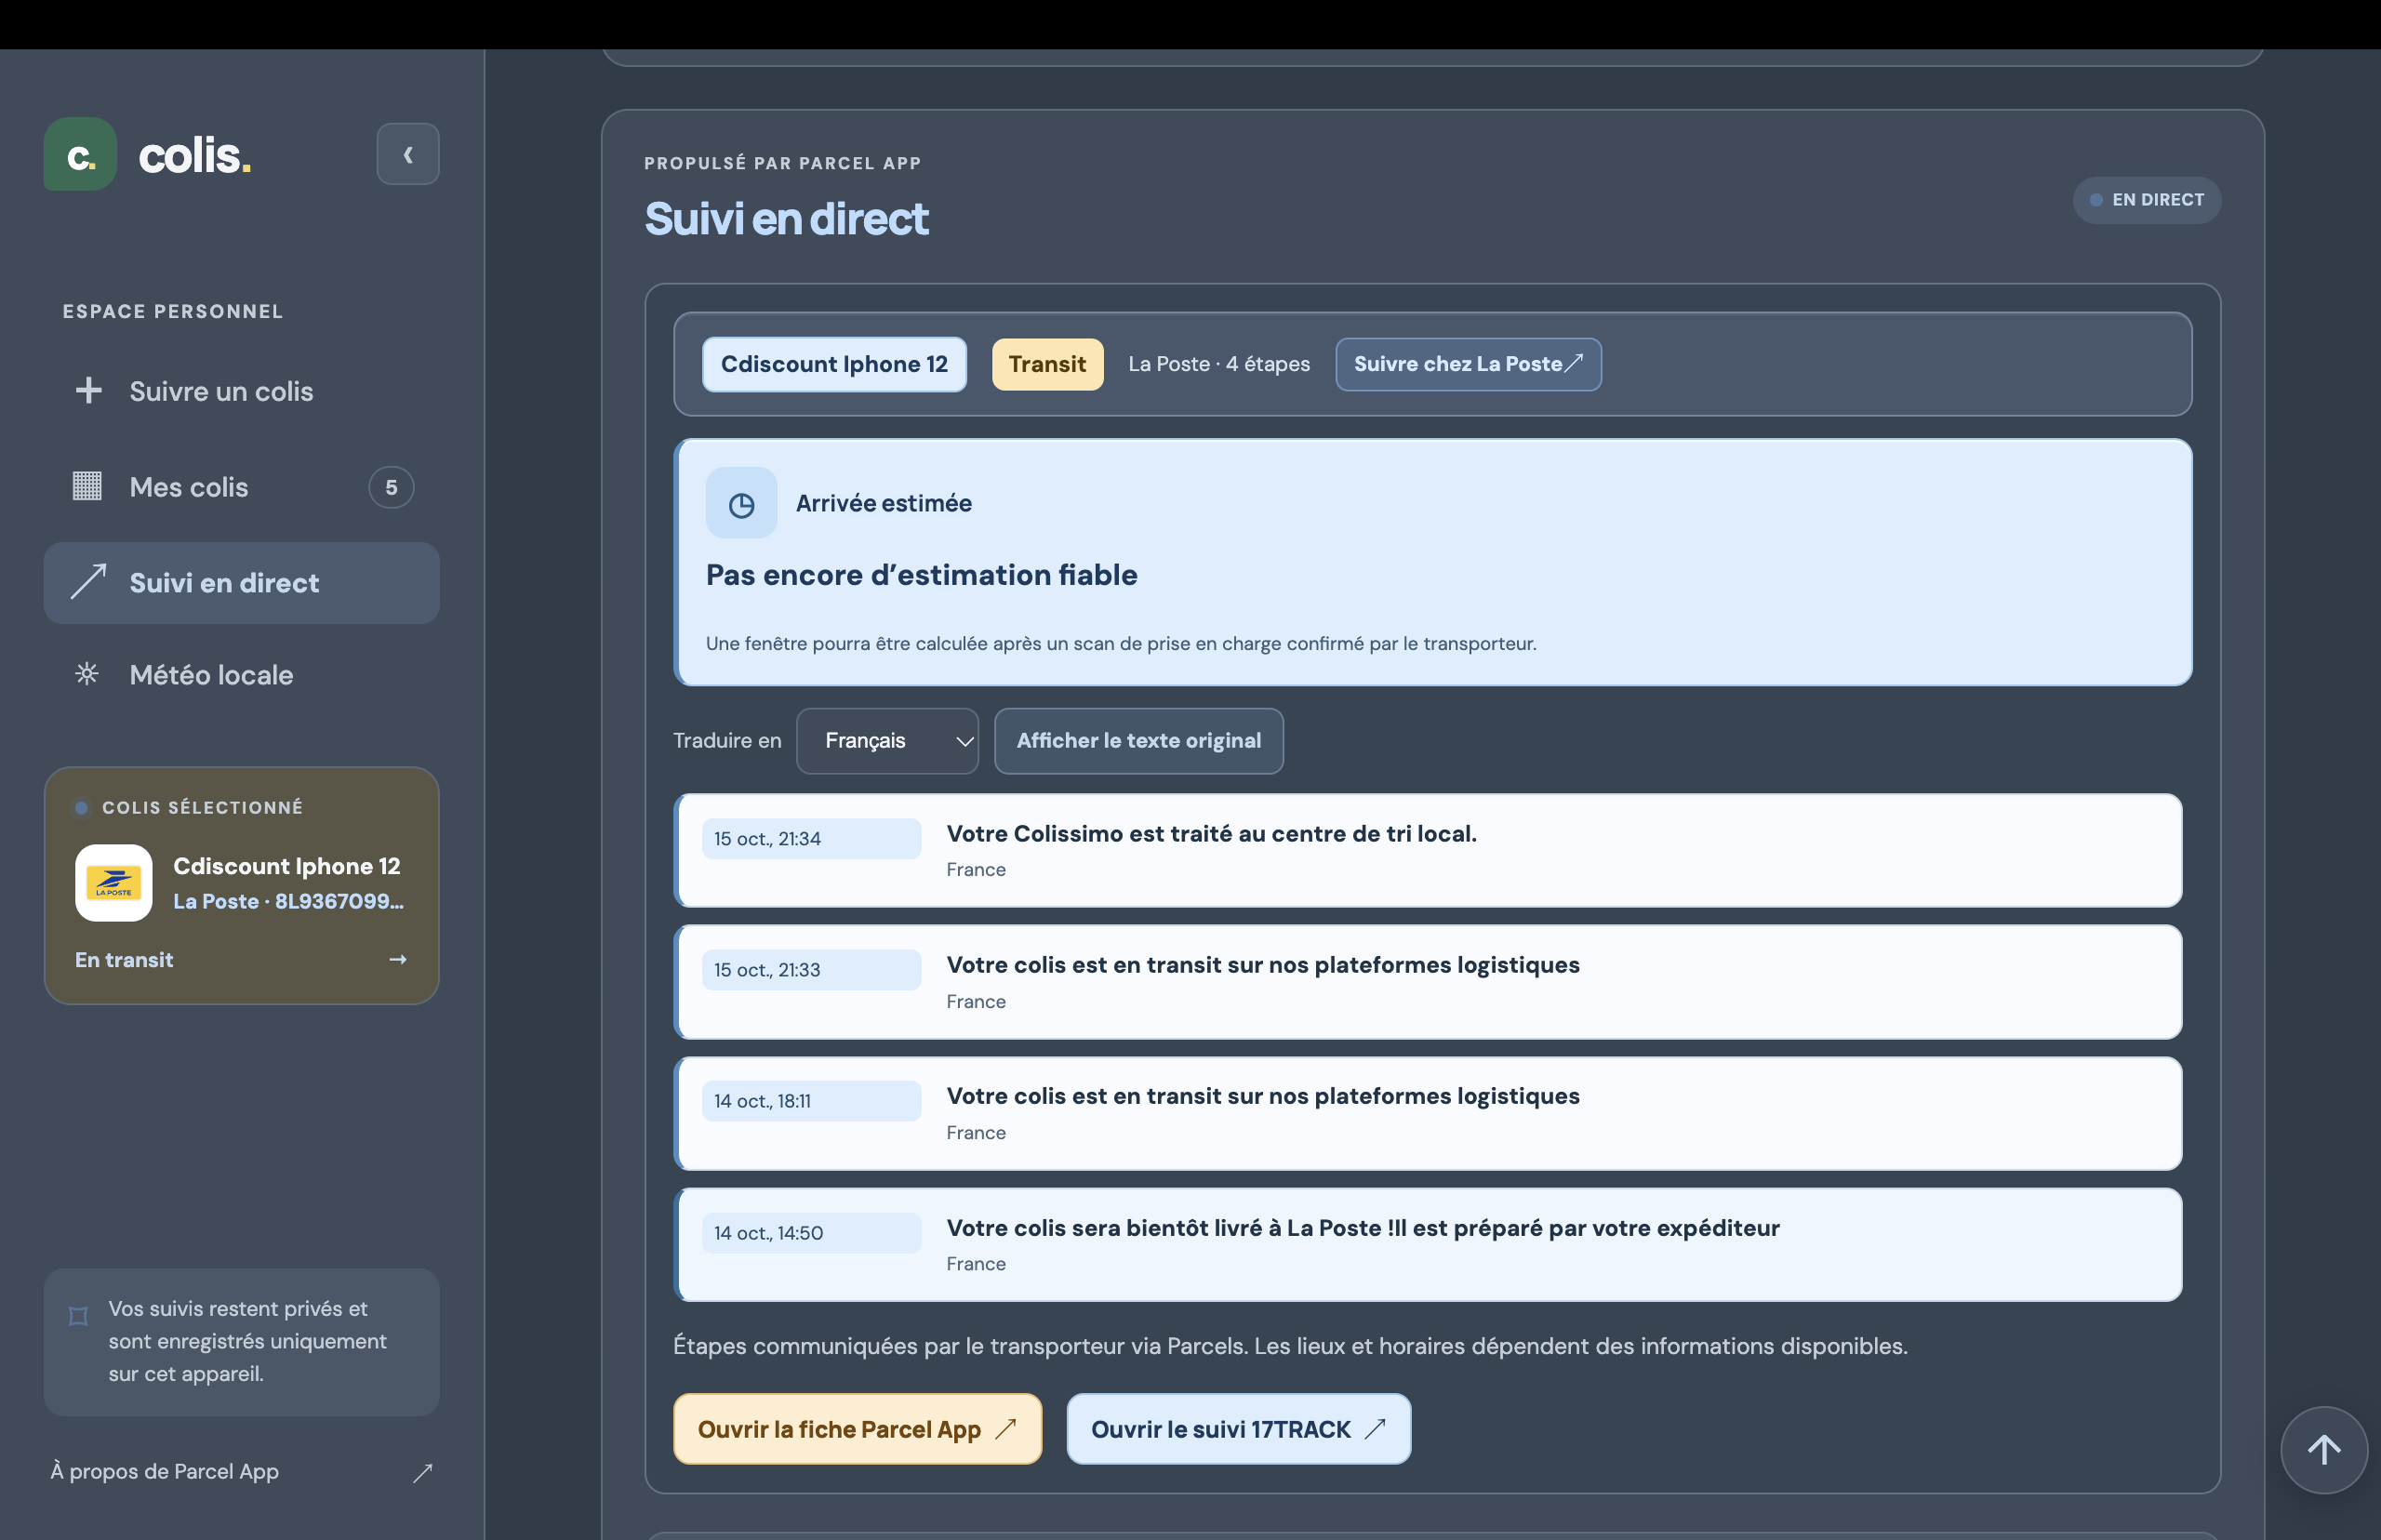The image size is (2381, 1540).
Task: Open Météo locale section
Action: [241, 675]
